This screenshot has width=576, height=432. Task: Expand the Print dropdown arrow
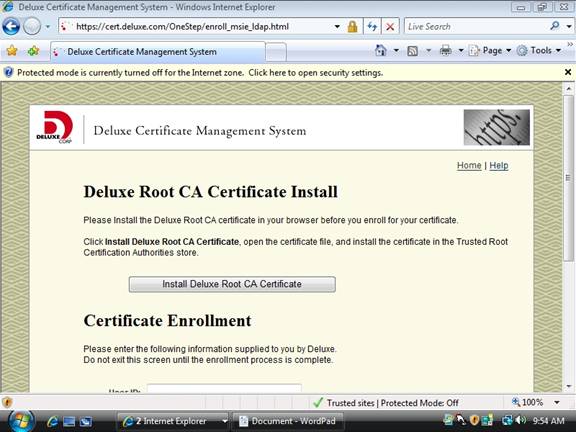click(x=461, y=50)
